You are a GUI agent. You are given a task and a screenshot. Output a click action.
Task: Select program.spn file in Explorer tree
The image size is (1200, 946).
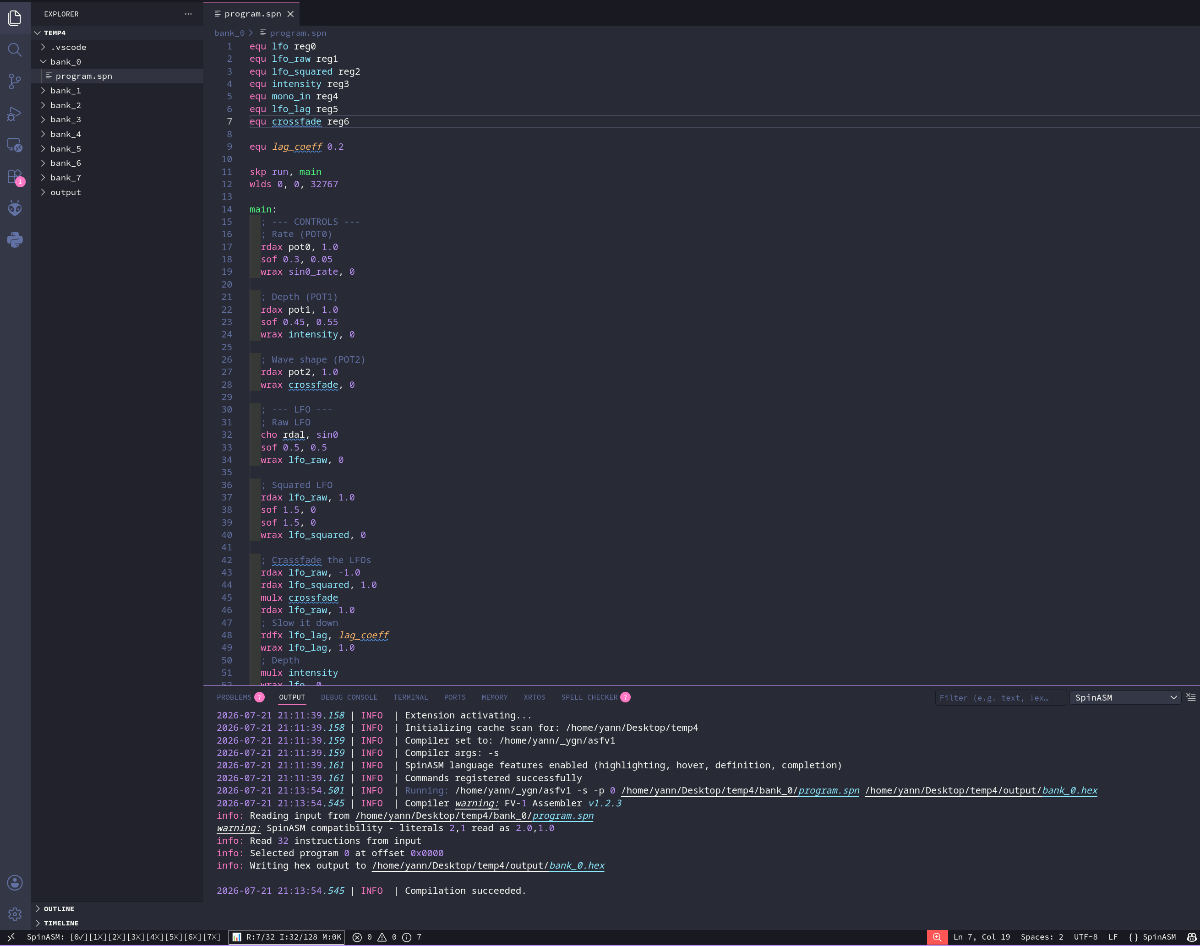(118, 76)
